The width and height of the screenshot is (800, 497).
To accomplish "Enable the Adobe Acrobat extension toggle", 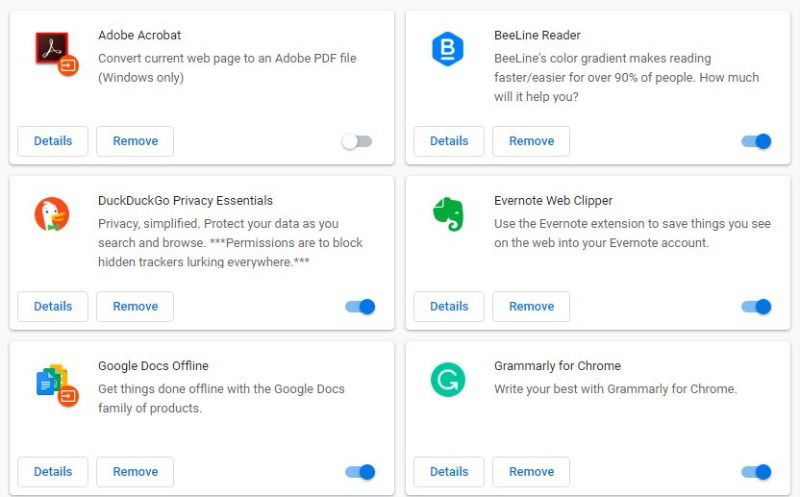I will (357, 142).
